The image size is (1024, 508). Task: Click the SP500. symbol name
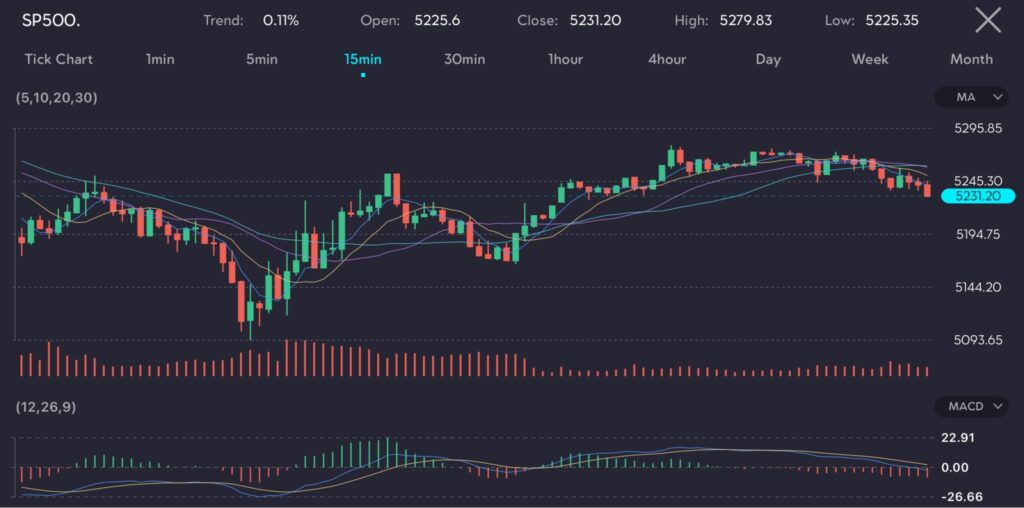pyautogui.click(x=51, y=20)
